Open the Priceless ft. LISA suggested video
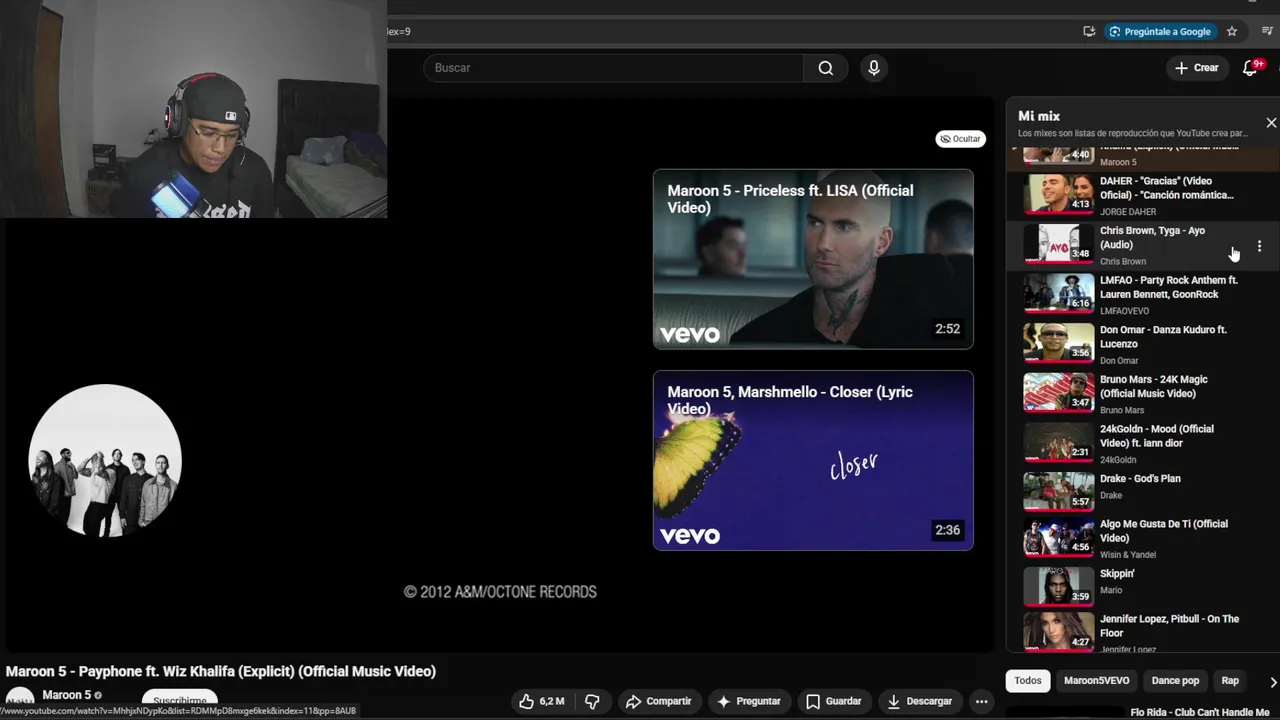 (x=813, y=259)
